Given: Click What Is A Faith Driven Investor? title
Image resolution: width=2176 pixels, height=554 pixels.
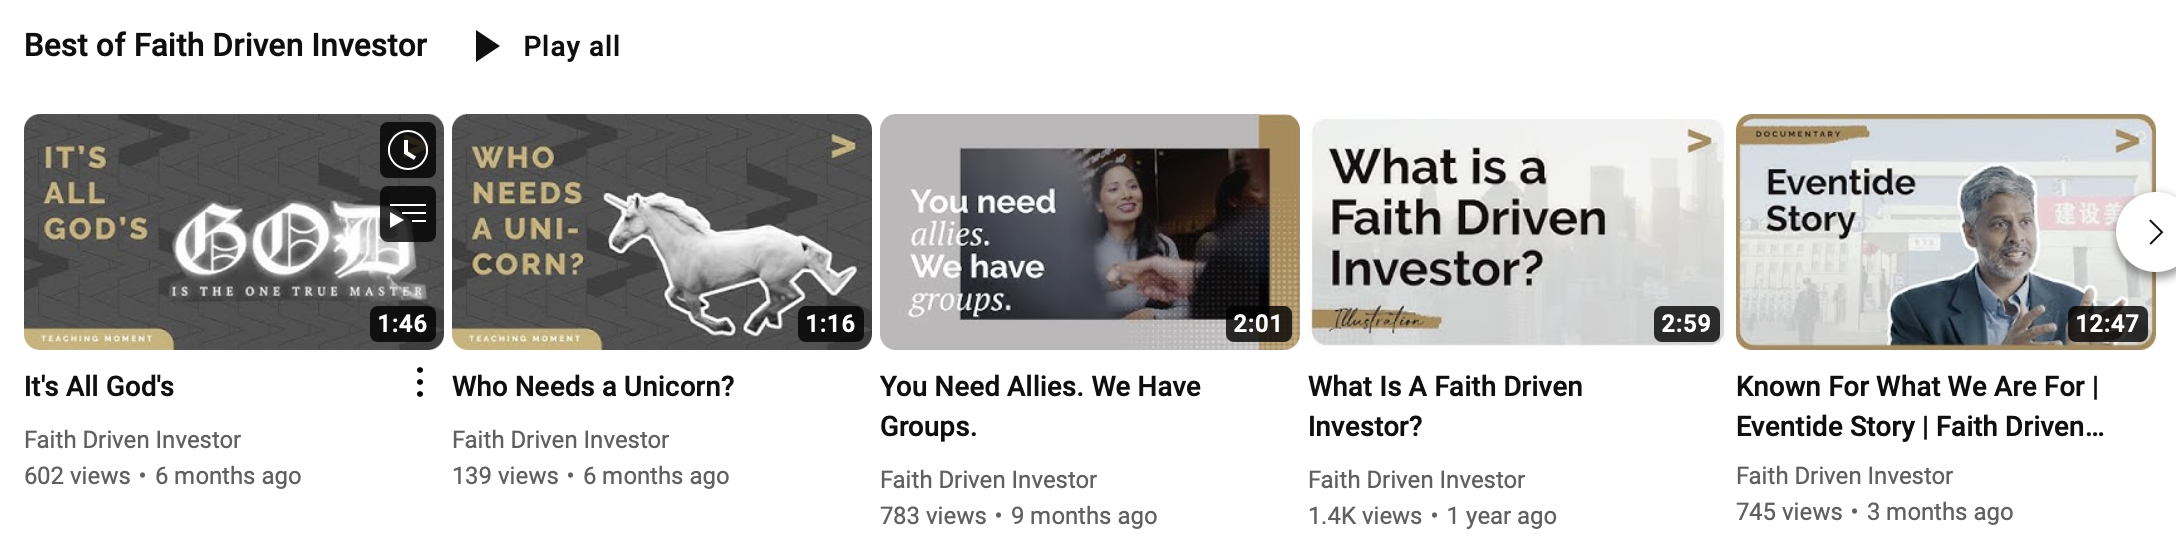Looking at the screenshot, I should click(x=1445, y=406).
